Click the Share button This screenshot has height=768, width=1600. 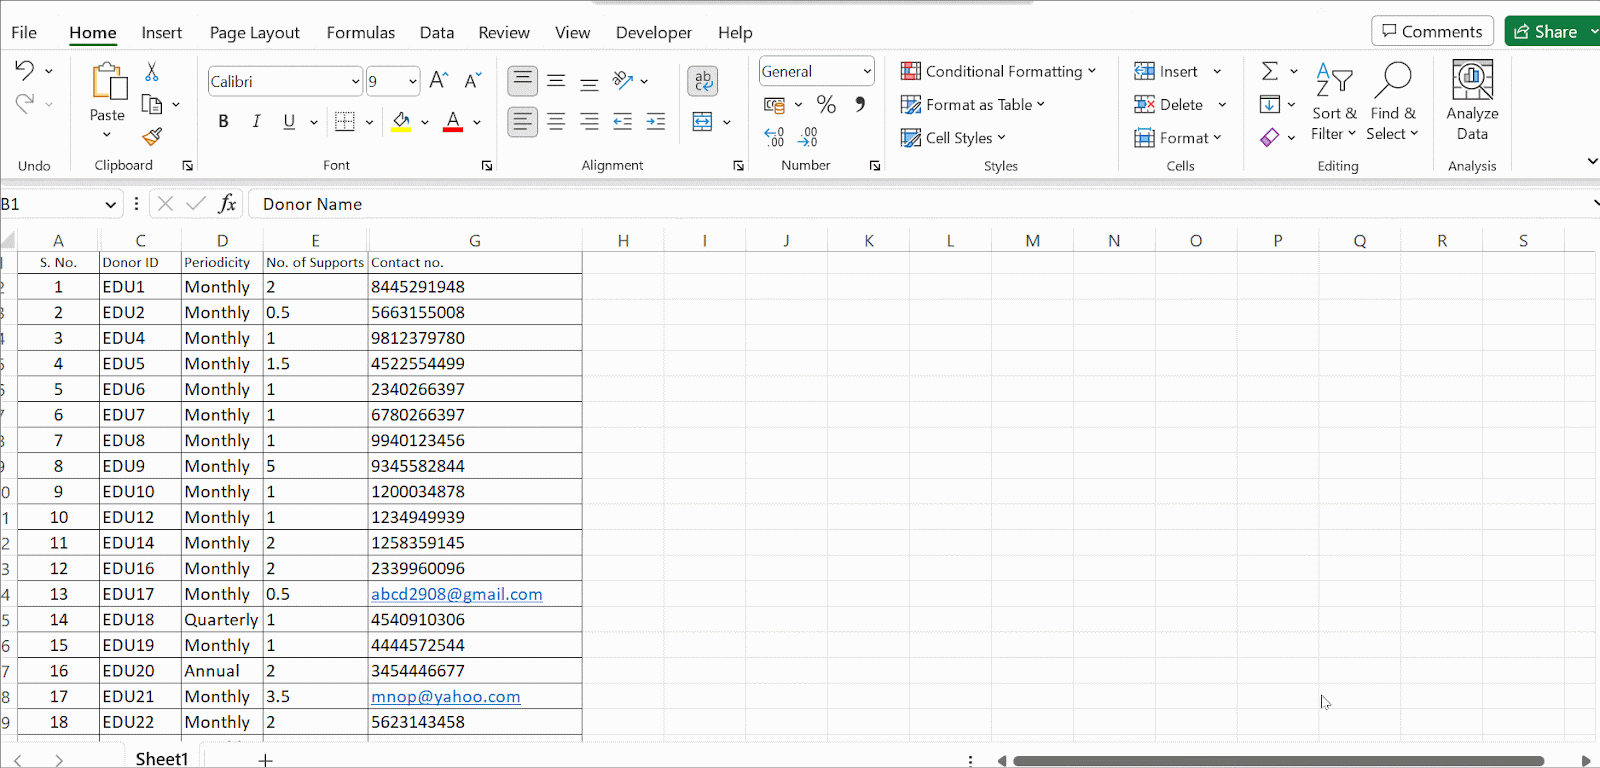click(x=1546, y=31)
